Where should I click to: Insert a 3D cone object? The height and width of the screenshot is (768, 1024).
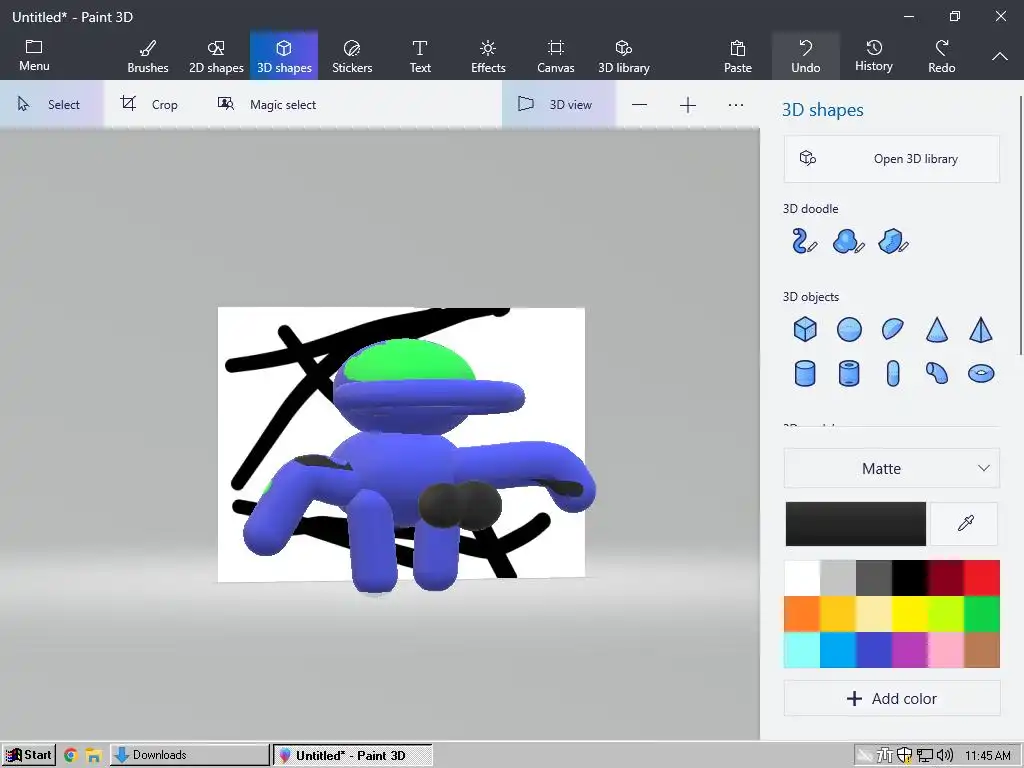point(936,329)
